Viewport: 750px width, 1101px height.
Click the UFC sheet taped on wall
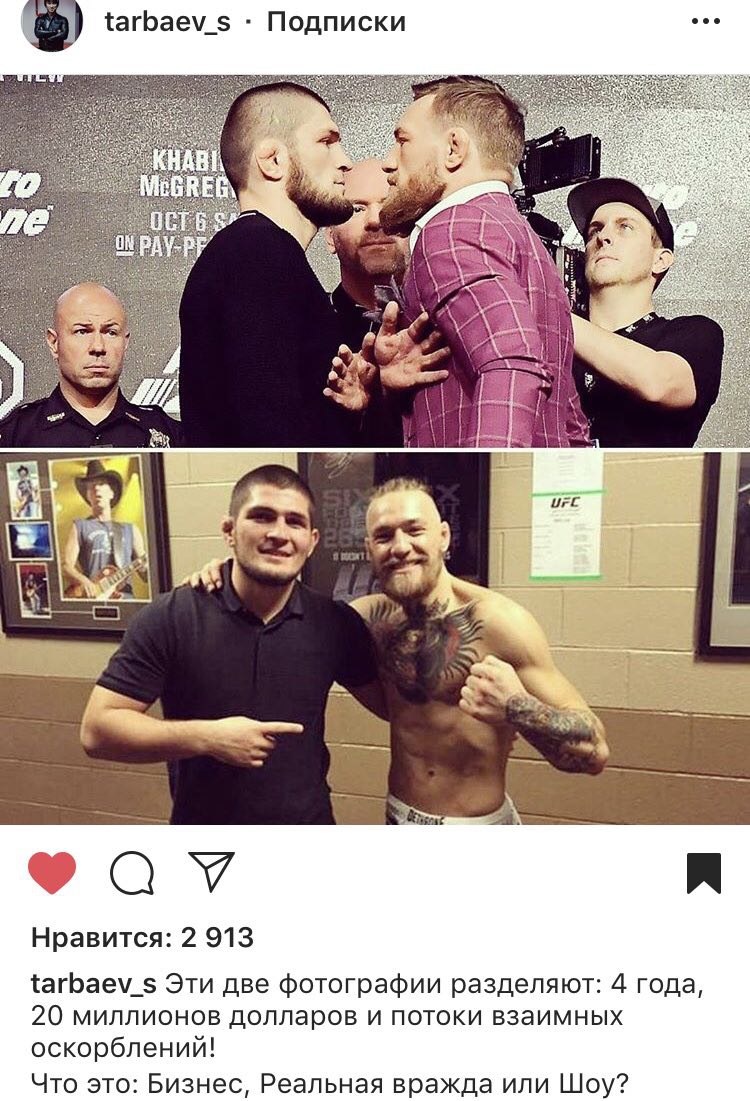(566, 517)
